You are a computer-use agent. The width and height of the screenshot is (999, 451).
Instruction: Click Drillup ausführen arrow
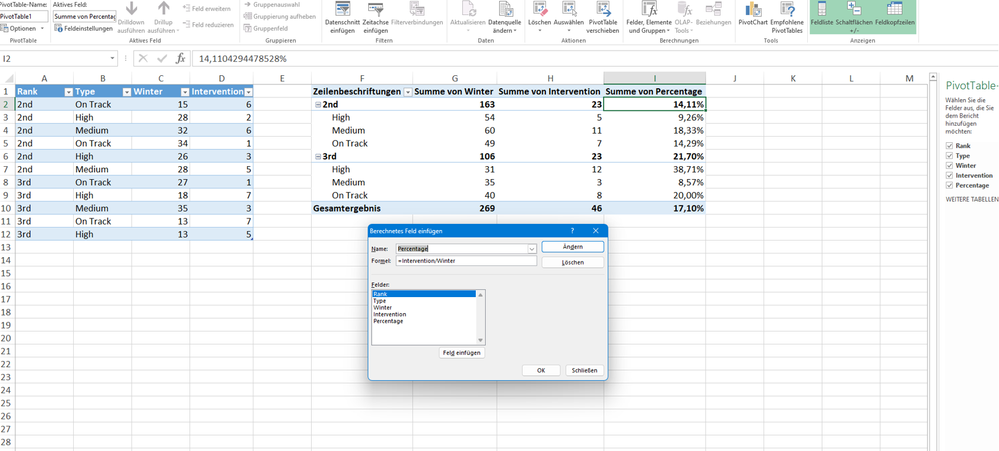(163, 9)
